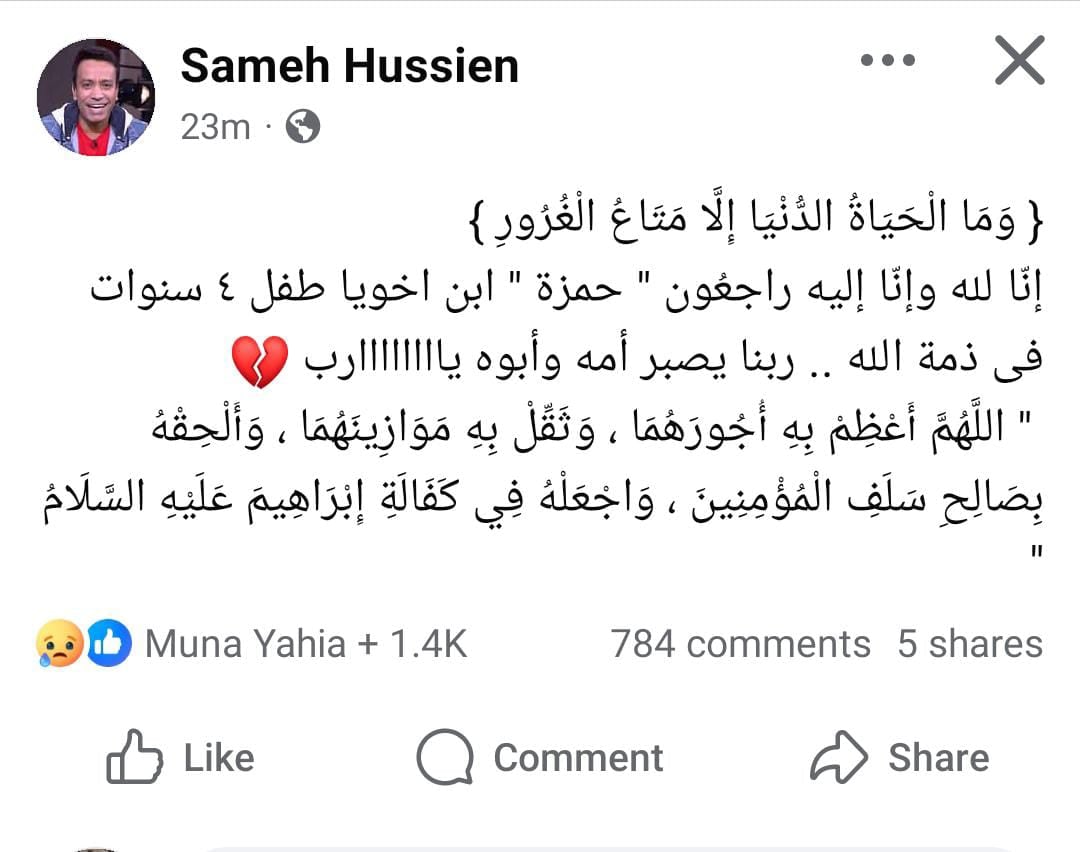Hit the arrow Share icon
The image size is (1080, 852).
(838, 758)
